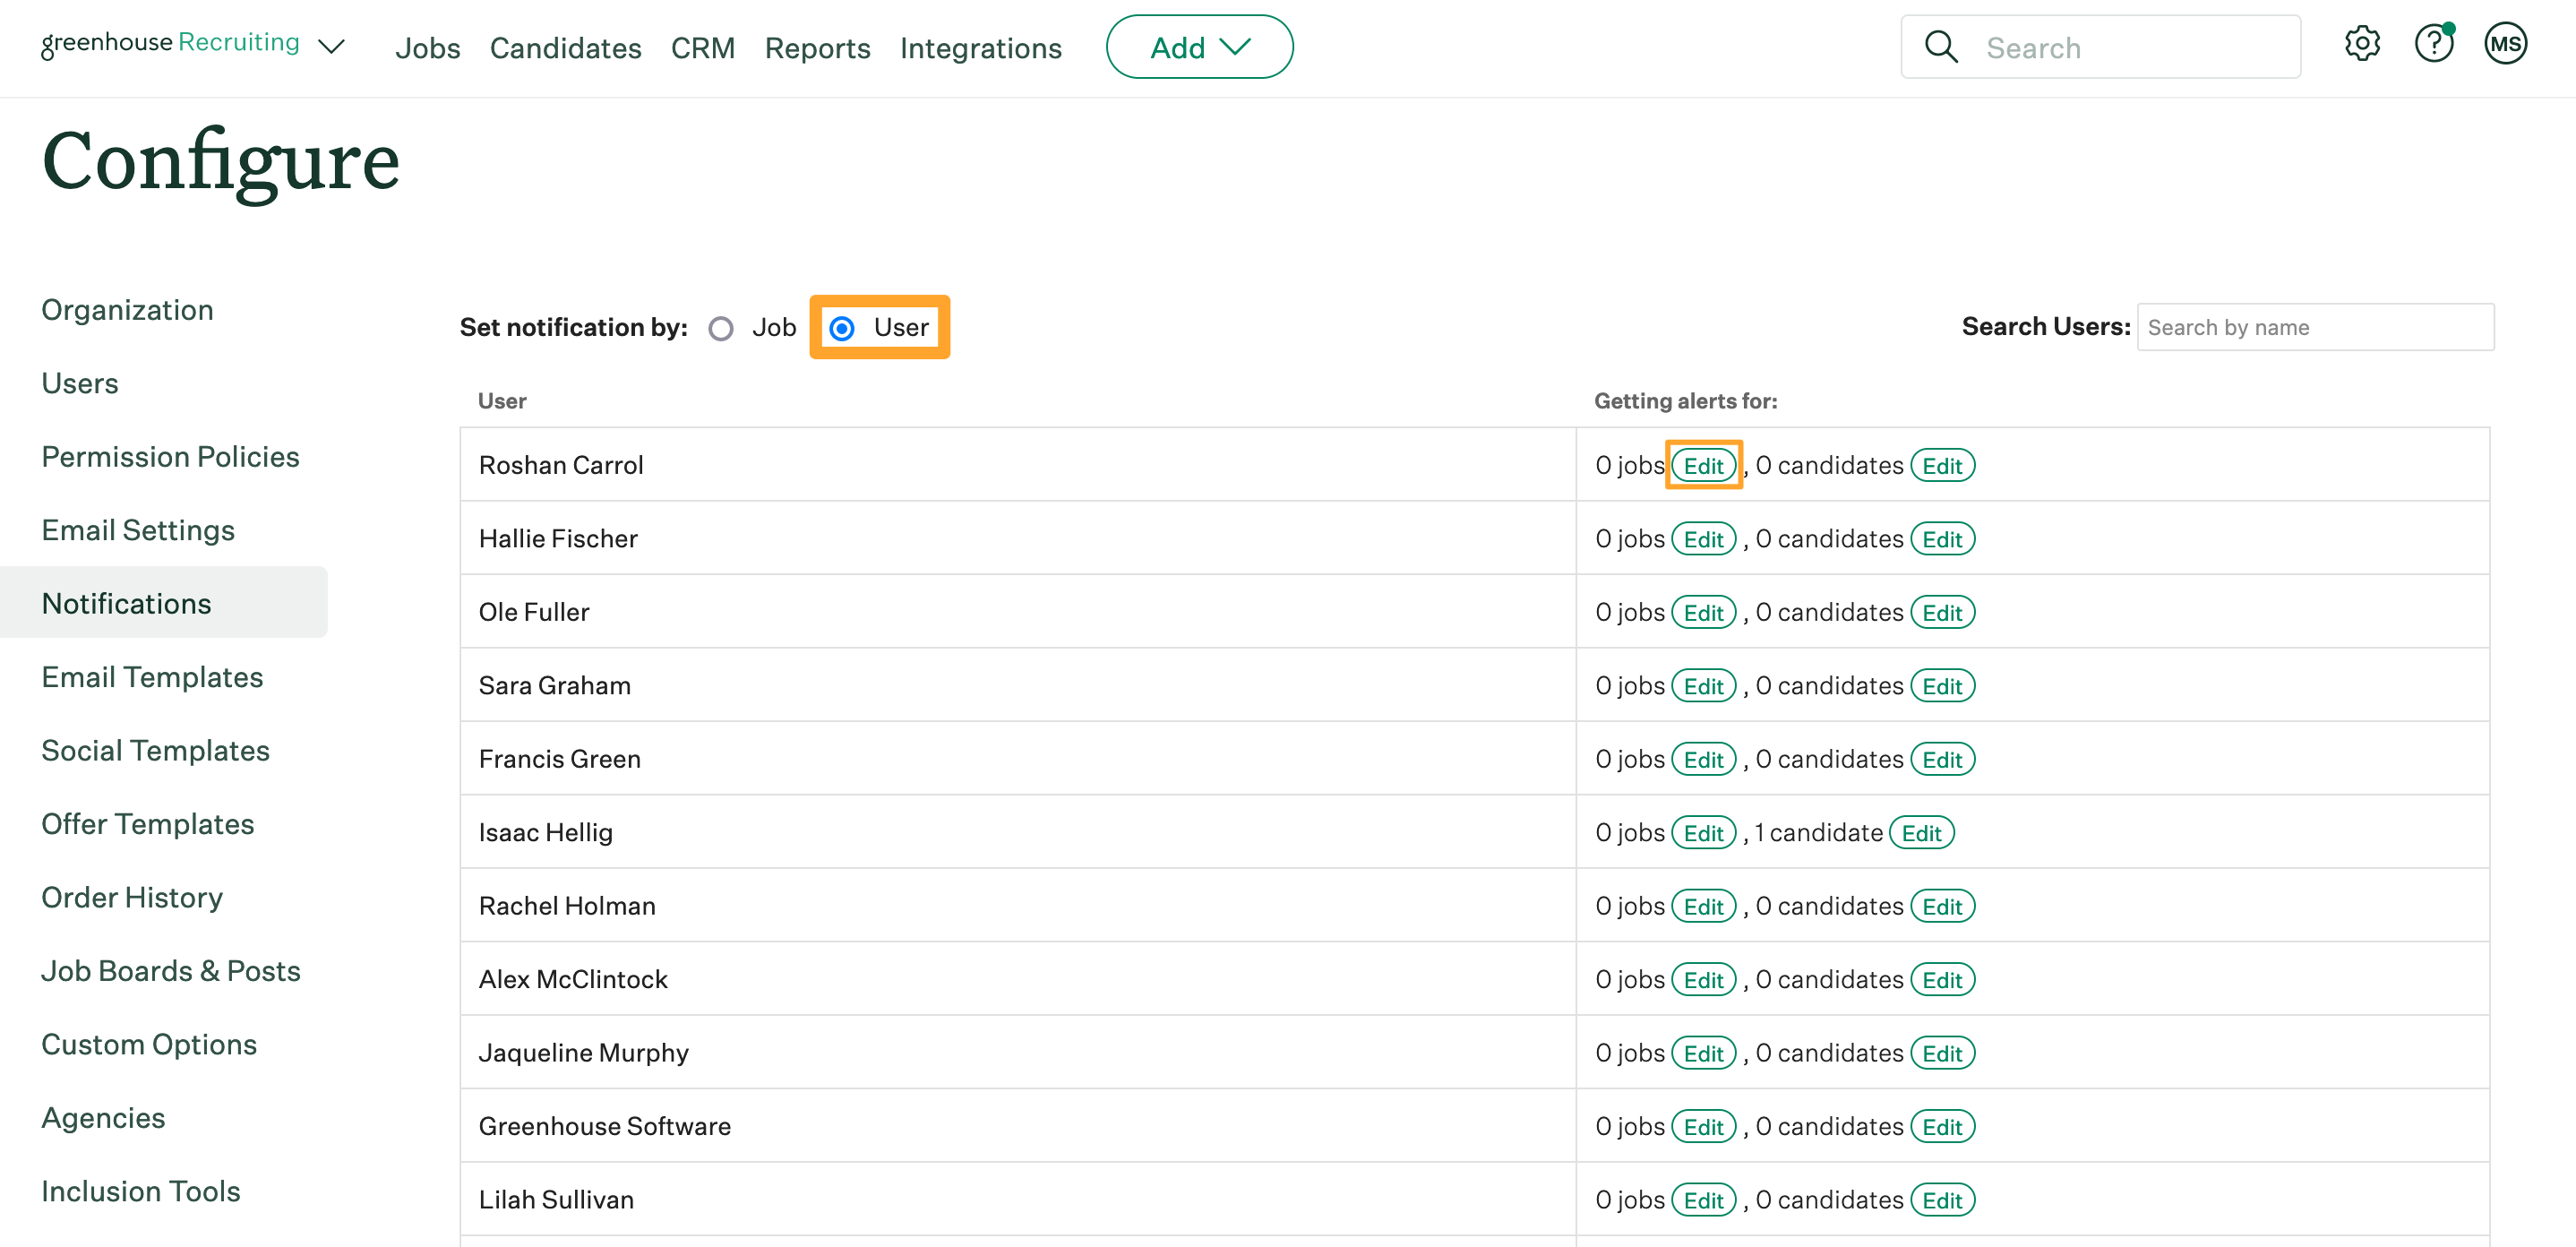Screen dimensions: 2576x1247
Task: Switch to the Candidates section
Action: 565,47
